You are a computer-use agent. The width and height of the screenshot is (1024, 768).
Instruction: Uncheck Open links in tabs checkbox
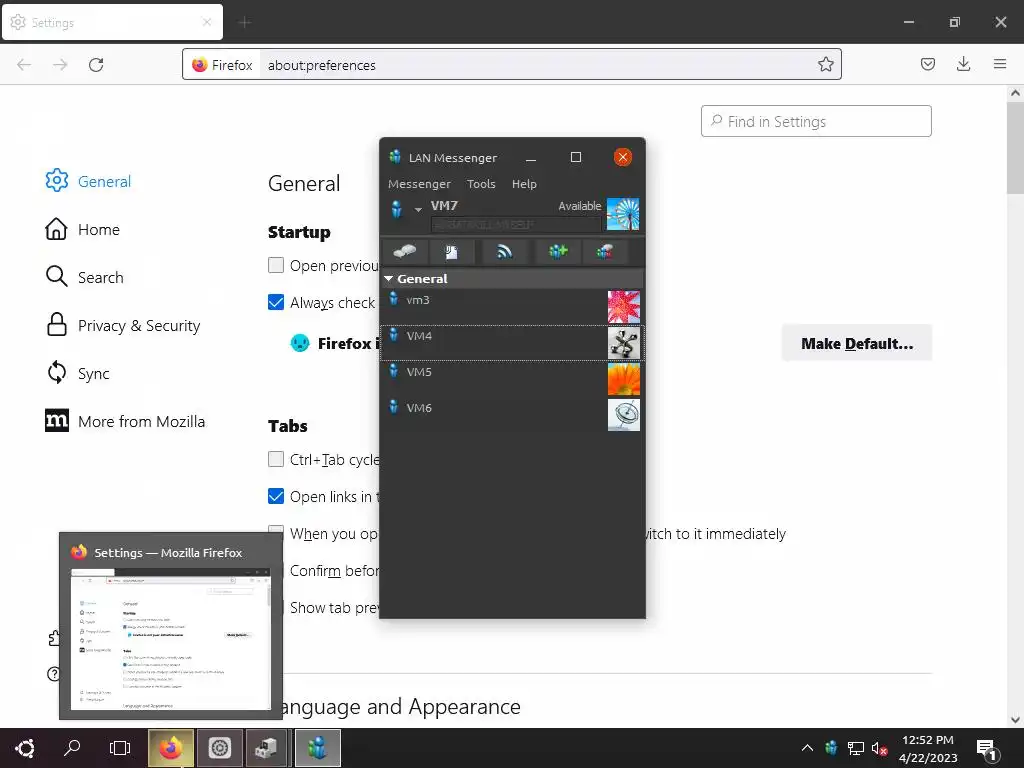[x=276, y=496]
